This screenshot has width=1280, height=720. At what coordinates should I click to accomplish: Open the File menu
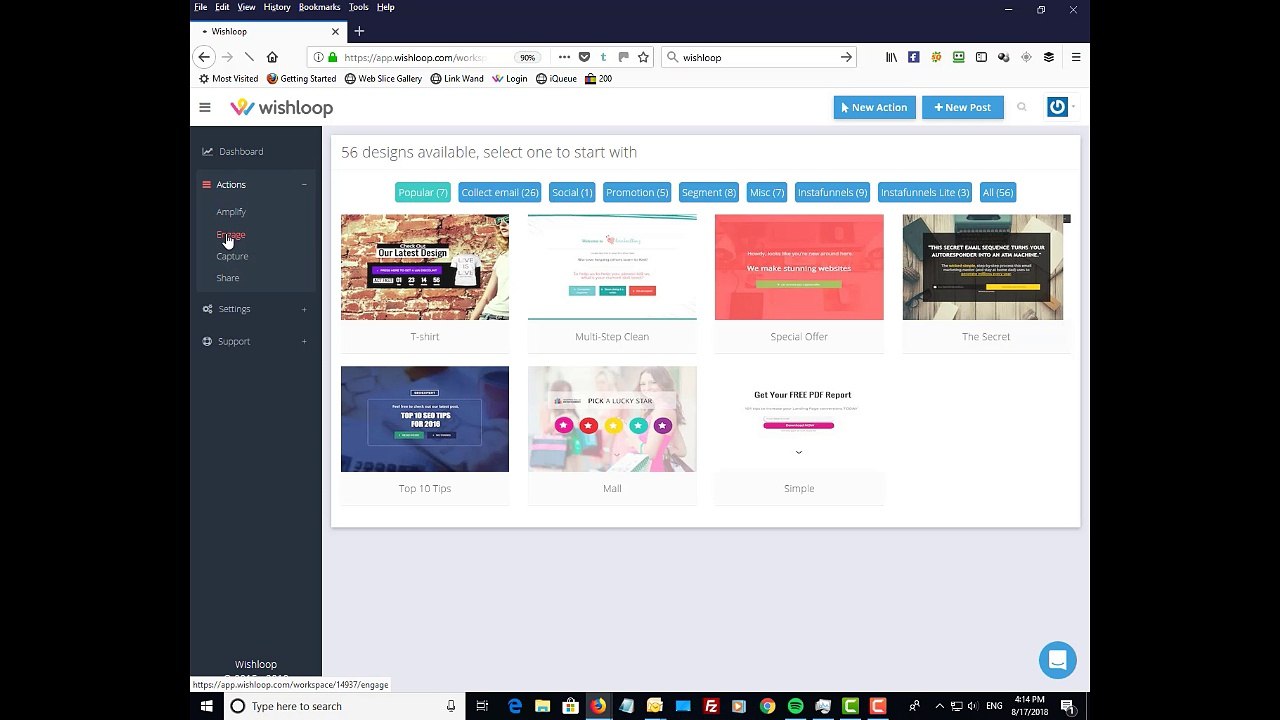201,7
